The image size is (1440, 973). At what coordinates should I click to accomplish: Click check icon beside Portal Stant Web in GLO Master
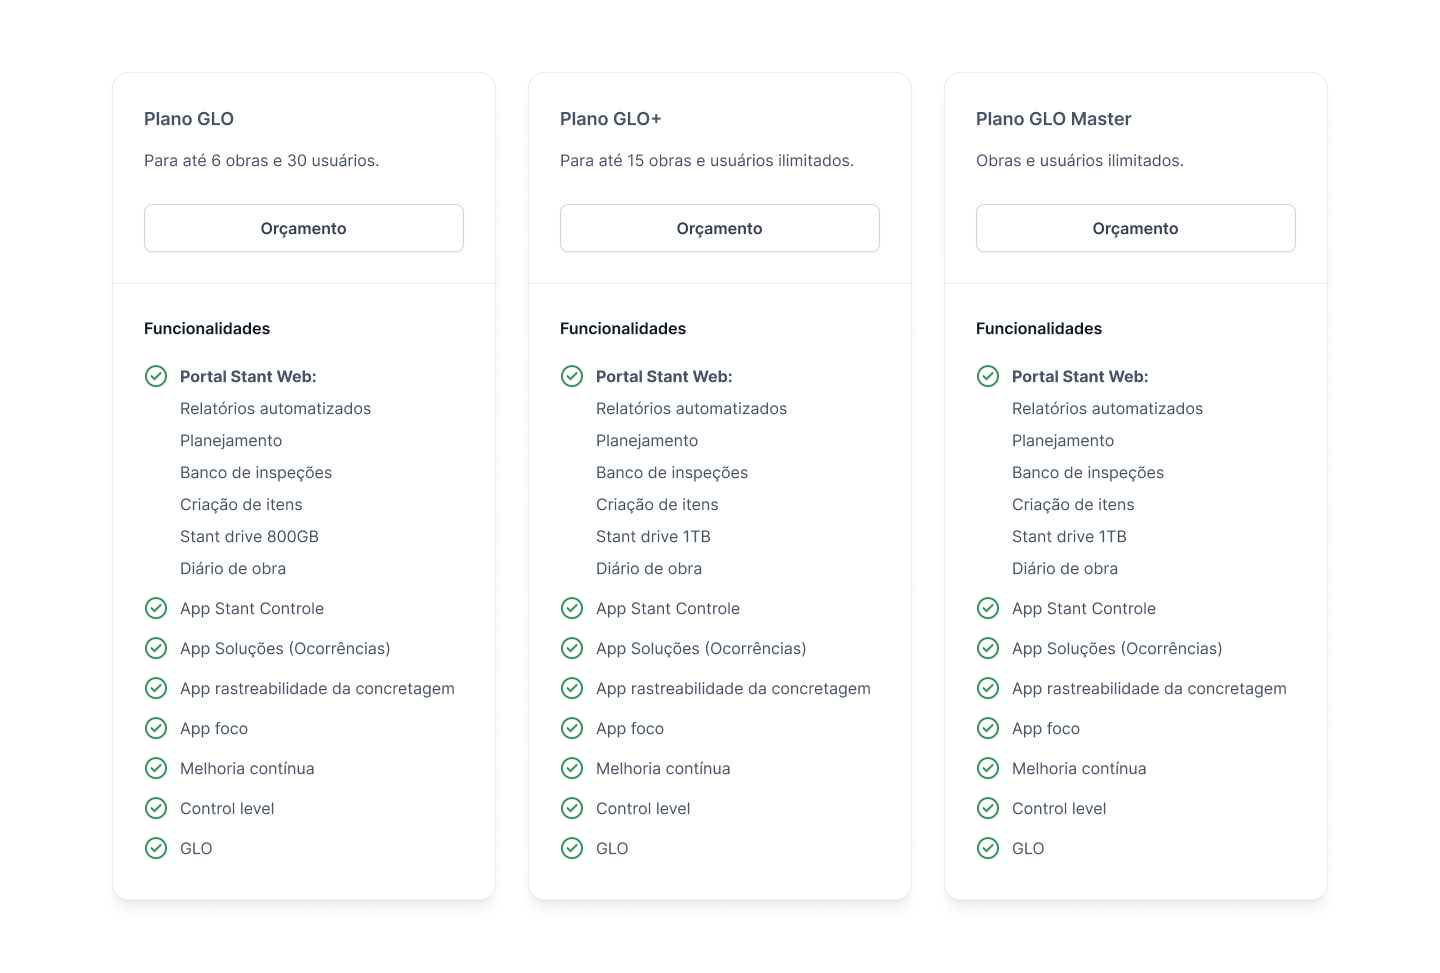point(988,376)
